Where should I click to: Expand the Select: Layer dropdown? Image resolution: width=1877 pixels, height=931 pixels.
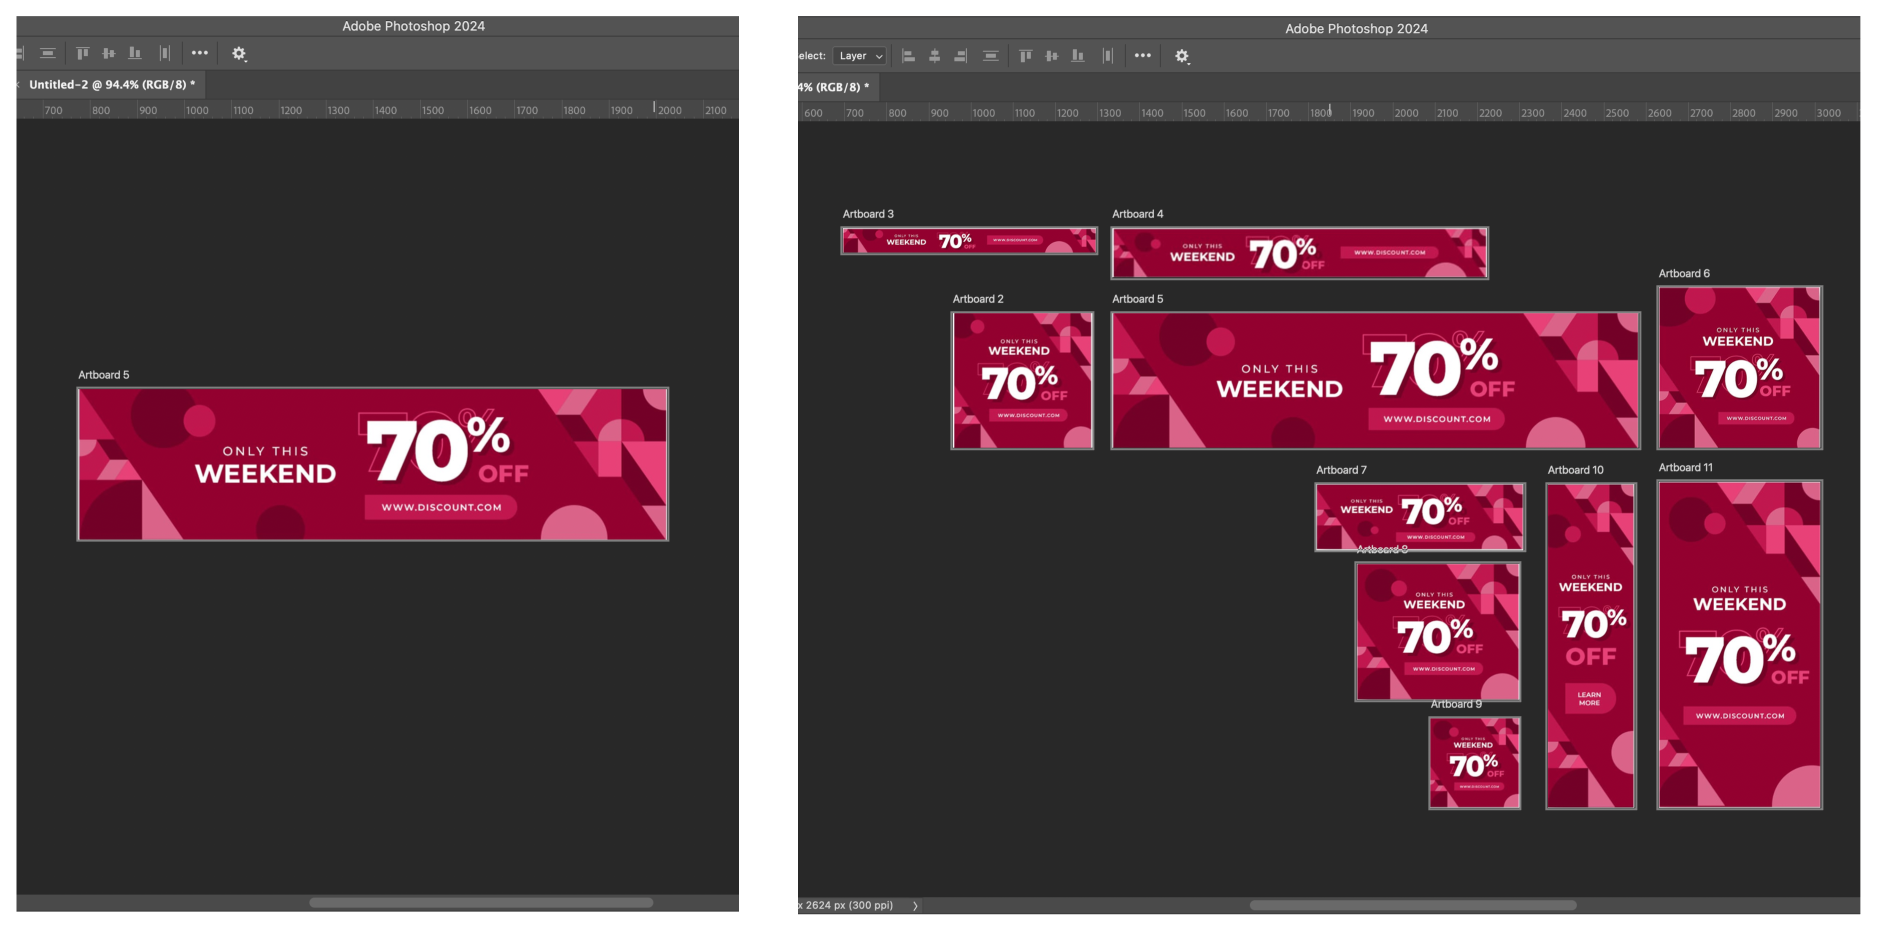[859, 56]
